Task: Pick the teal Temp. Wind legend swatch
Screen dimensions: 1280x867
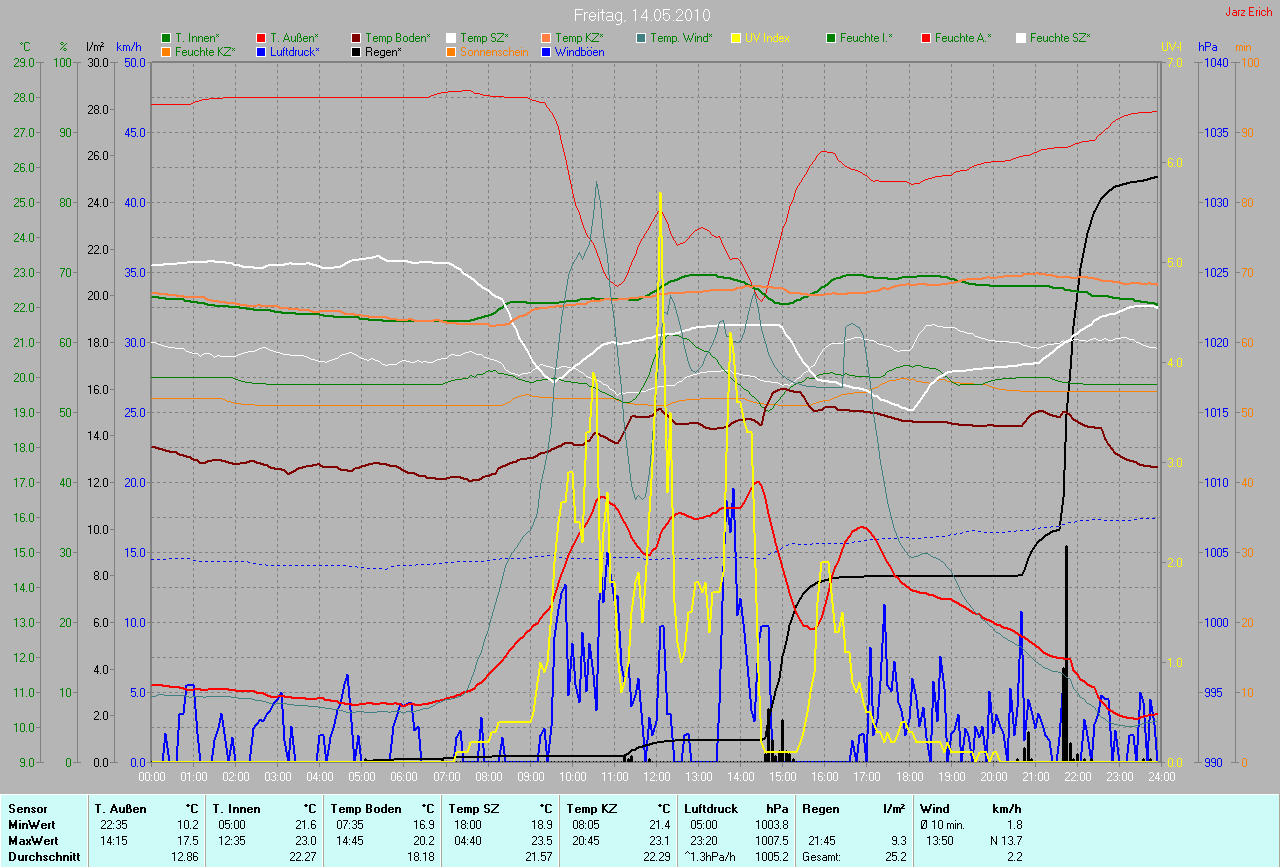Action: coord(641,38)
